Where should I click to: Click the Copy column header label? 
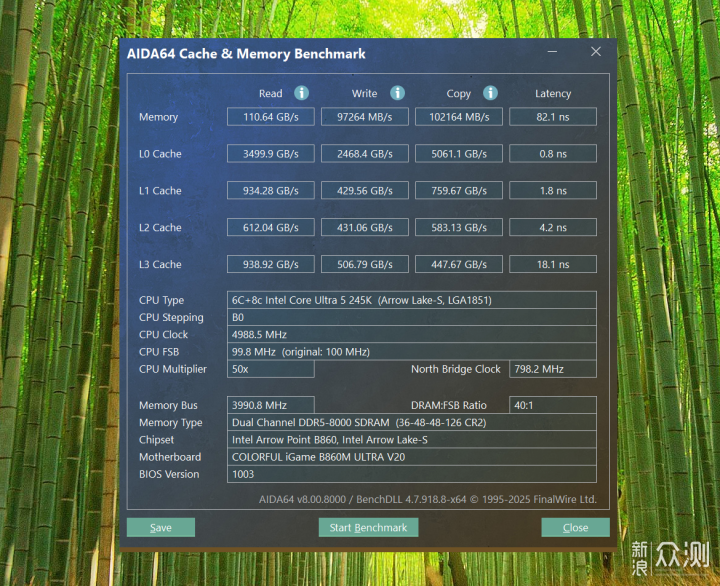[459, 94]
